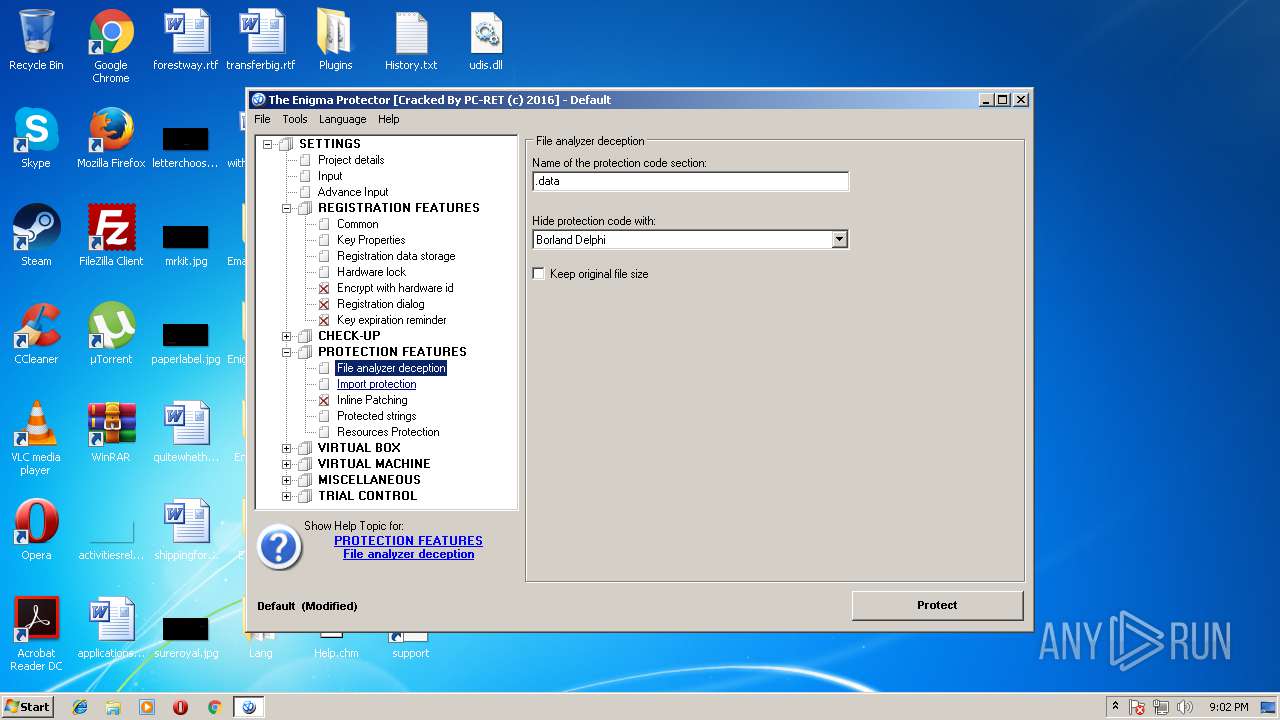The image size is (1280, 720).
Task: Toggle Resources Protection item checkbox
Action: [x=323, y=432]
